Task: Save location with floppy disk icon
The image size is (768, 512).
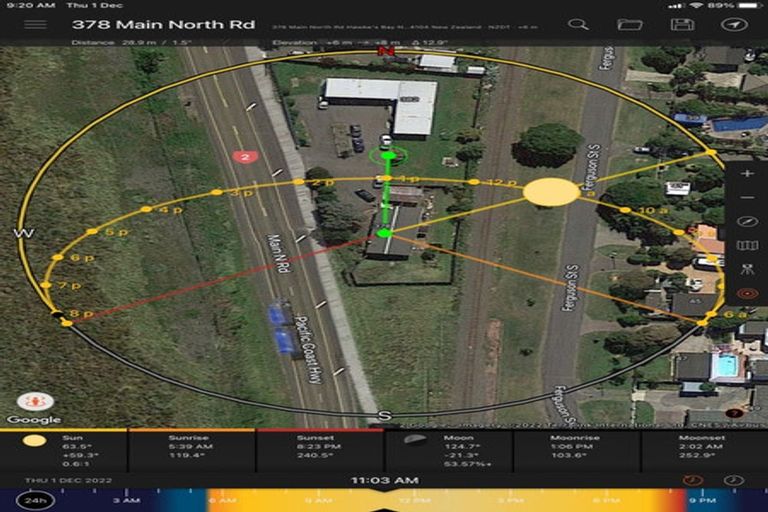Action: (682, 24)
